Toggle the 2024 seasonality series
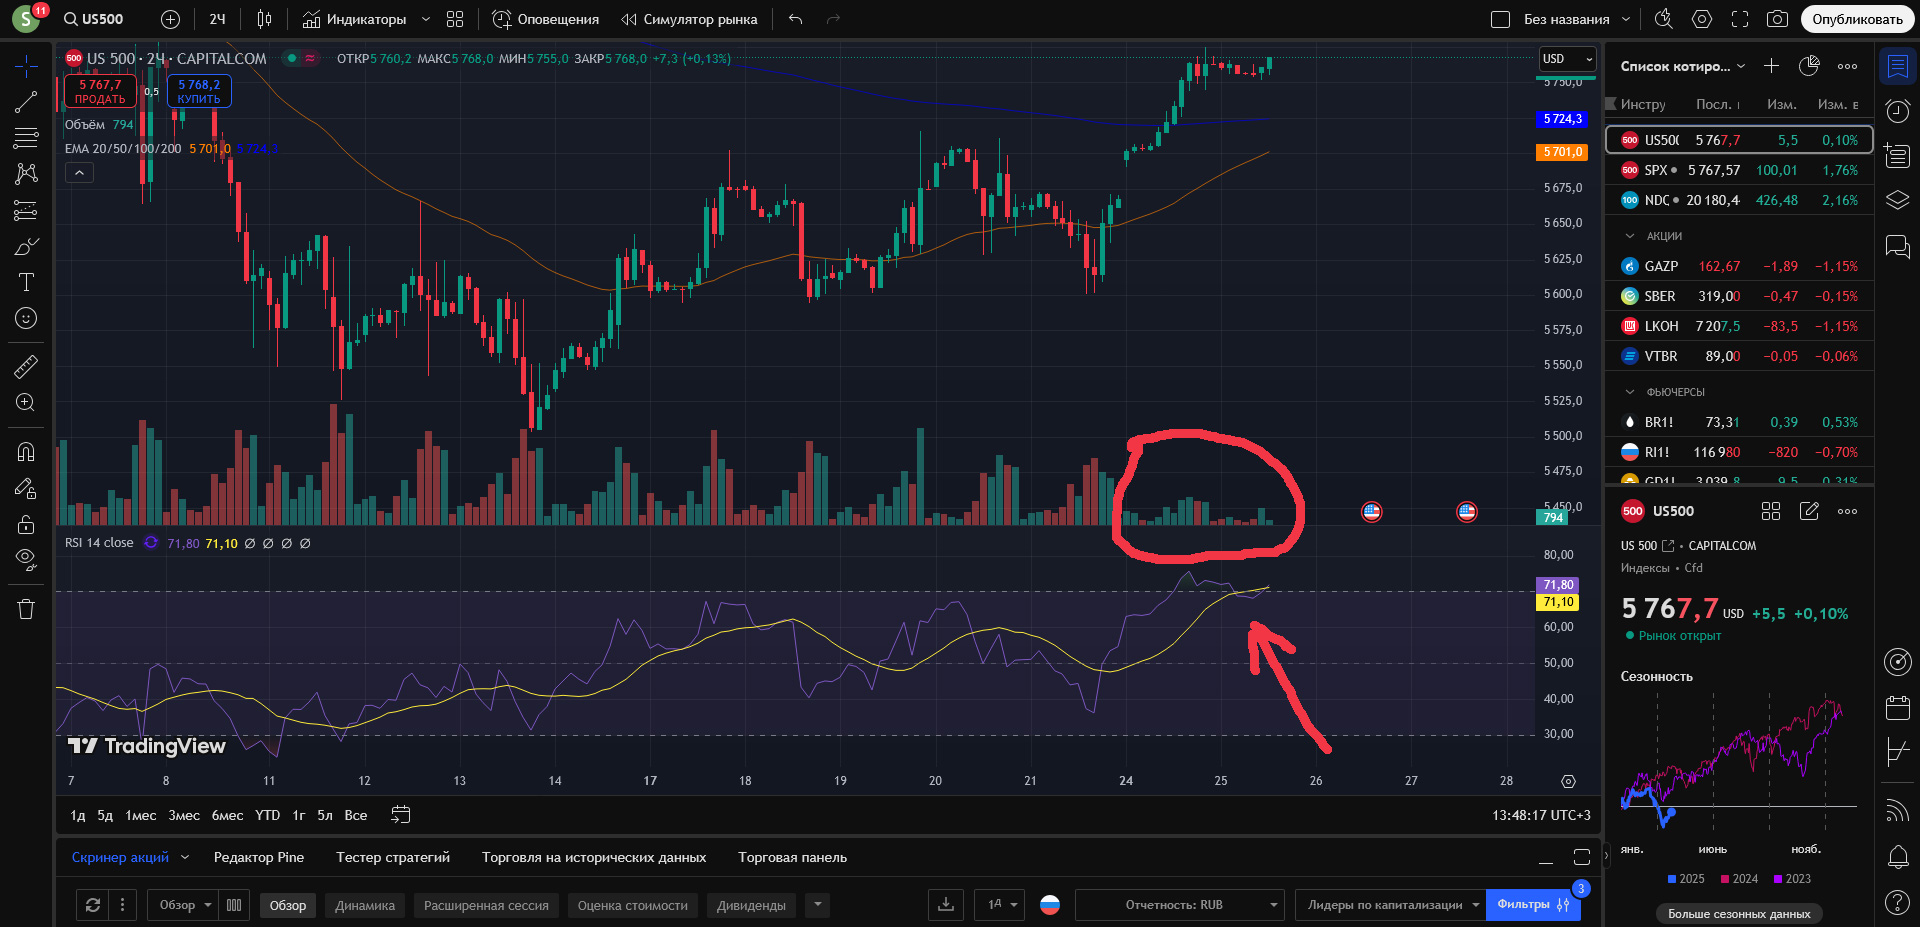This screenshot has width=1920, height=927. point(1739,879)
